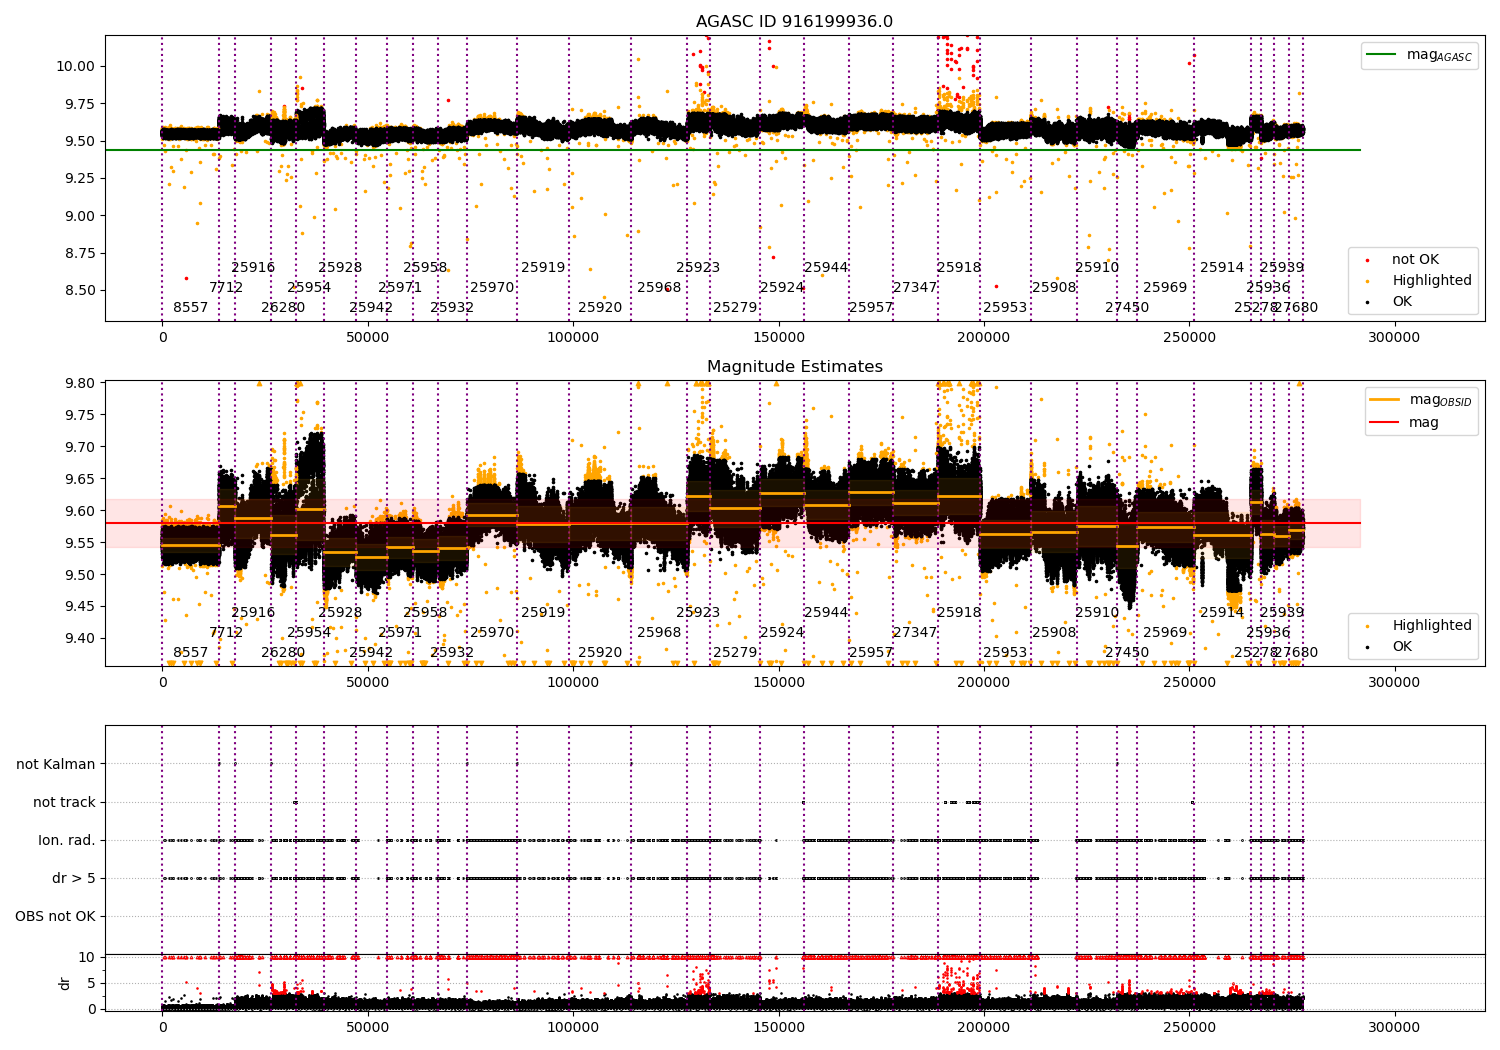The image size is (1500, 1050).
Task: Click obsid label 25971 in the middle plot
Action: (400, 632)
